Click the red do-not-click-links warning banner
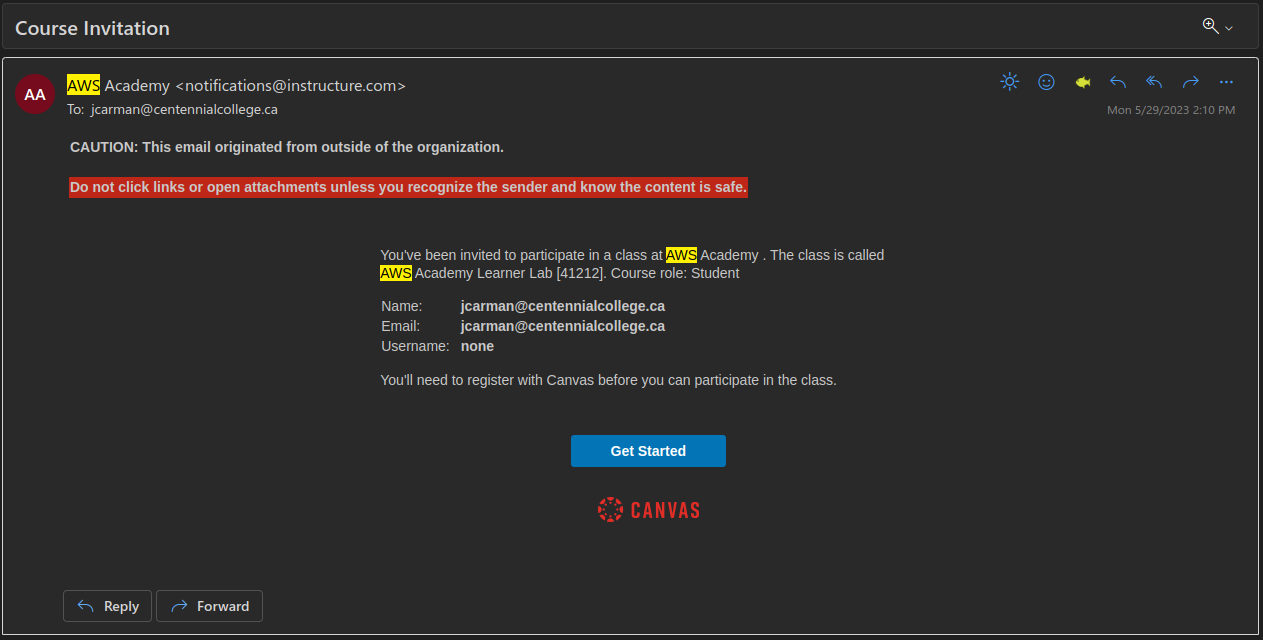The height and width of the screenshot is (640, 1263). [408, 187]
